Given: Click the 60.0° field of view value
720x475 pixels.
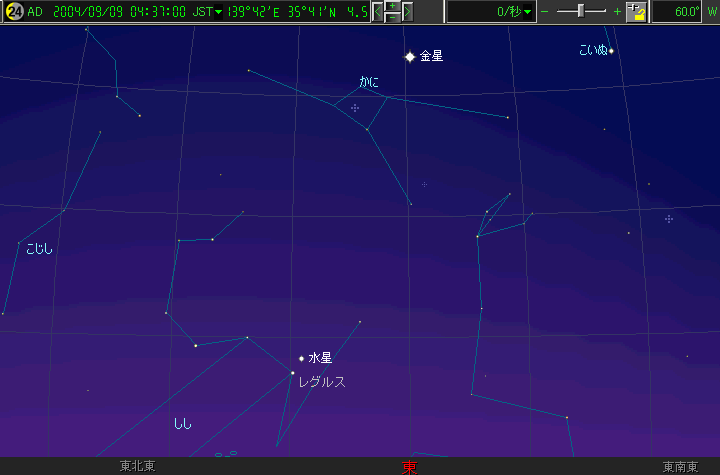Looking at the screenshot, I should point(686,12).
